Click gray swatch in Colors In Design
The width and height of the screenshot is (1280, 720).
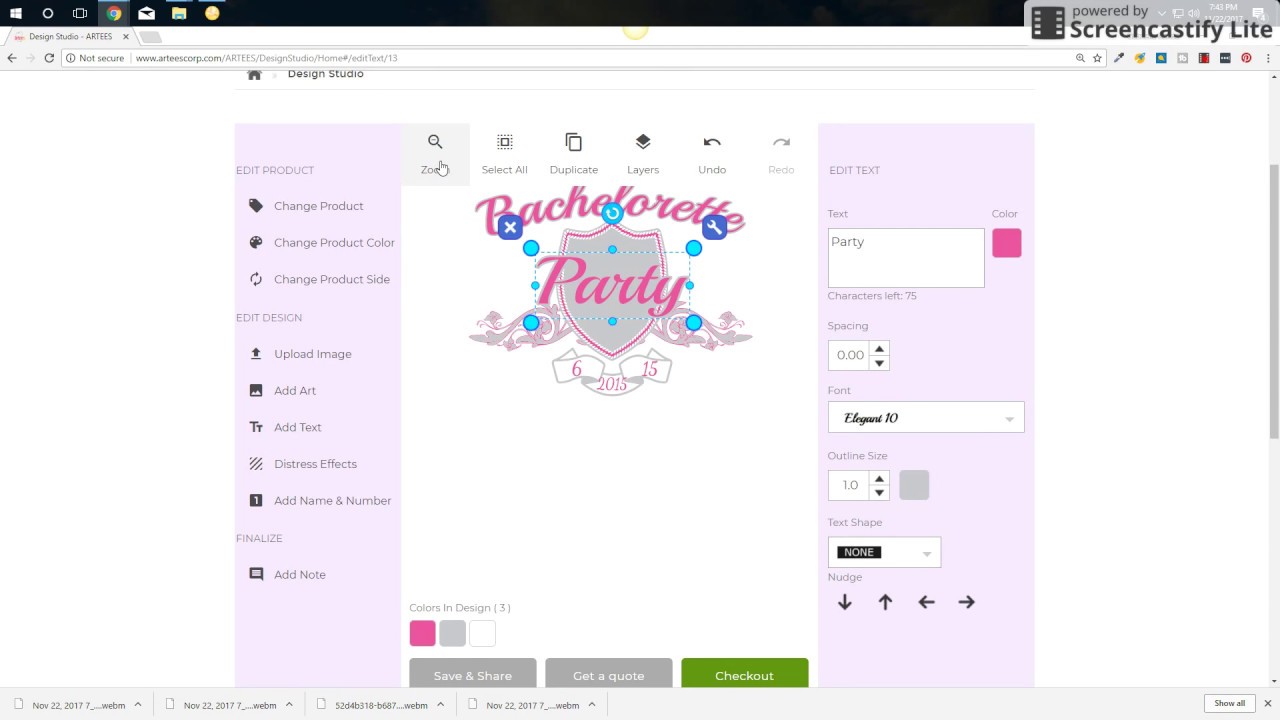[x=452, y=633]
